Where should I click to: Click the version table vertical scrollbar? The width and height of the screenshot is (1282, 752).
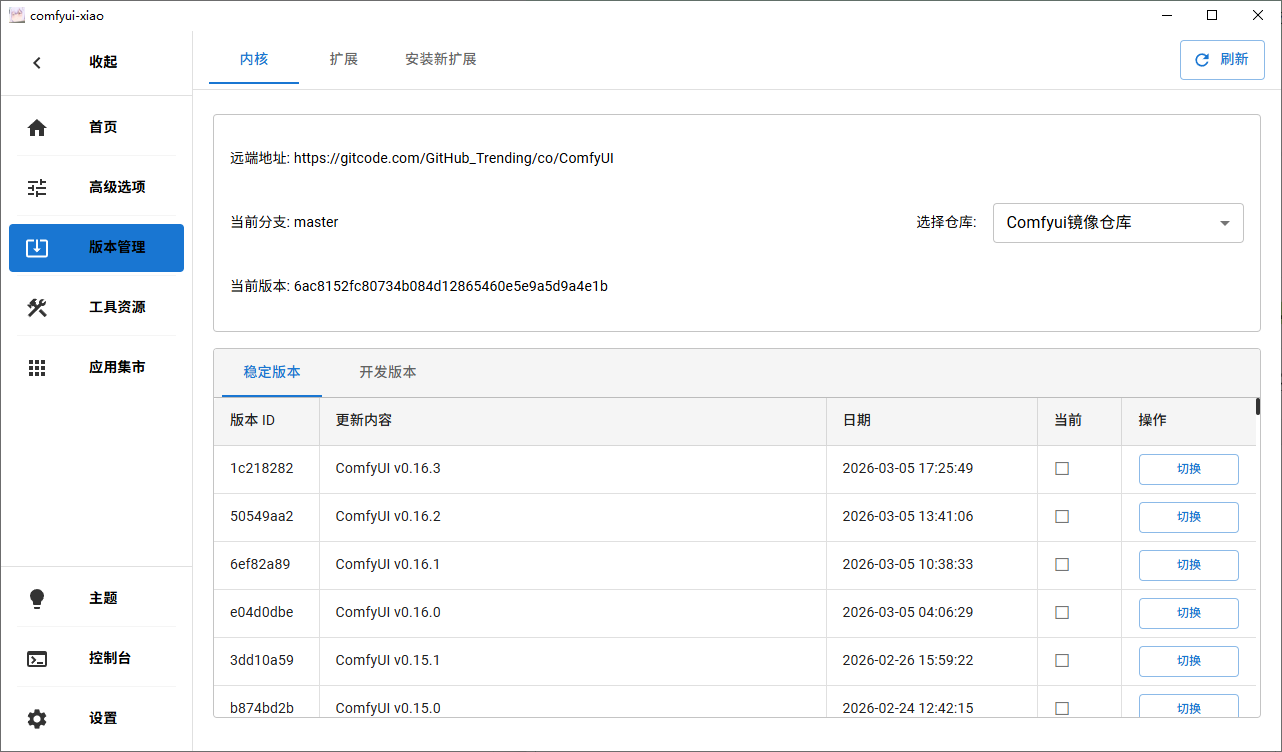point(1257,406)
